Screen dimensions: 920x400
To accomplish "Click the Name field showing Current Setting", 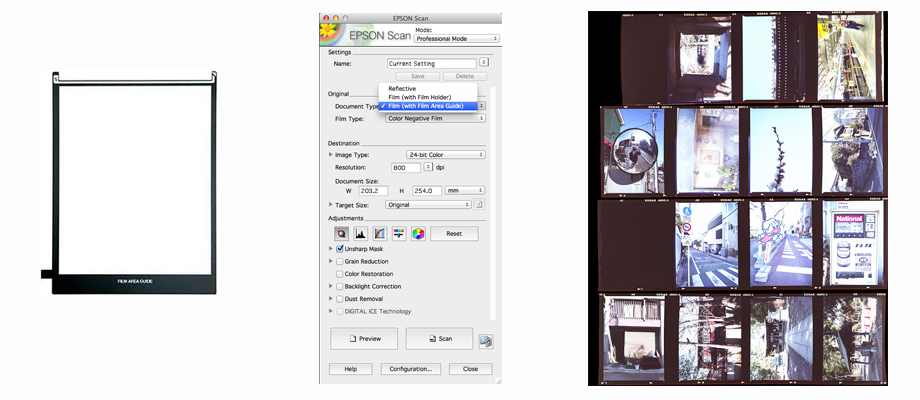I will 432,63.
